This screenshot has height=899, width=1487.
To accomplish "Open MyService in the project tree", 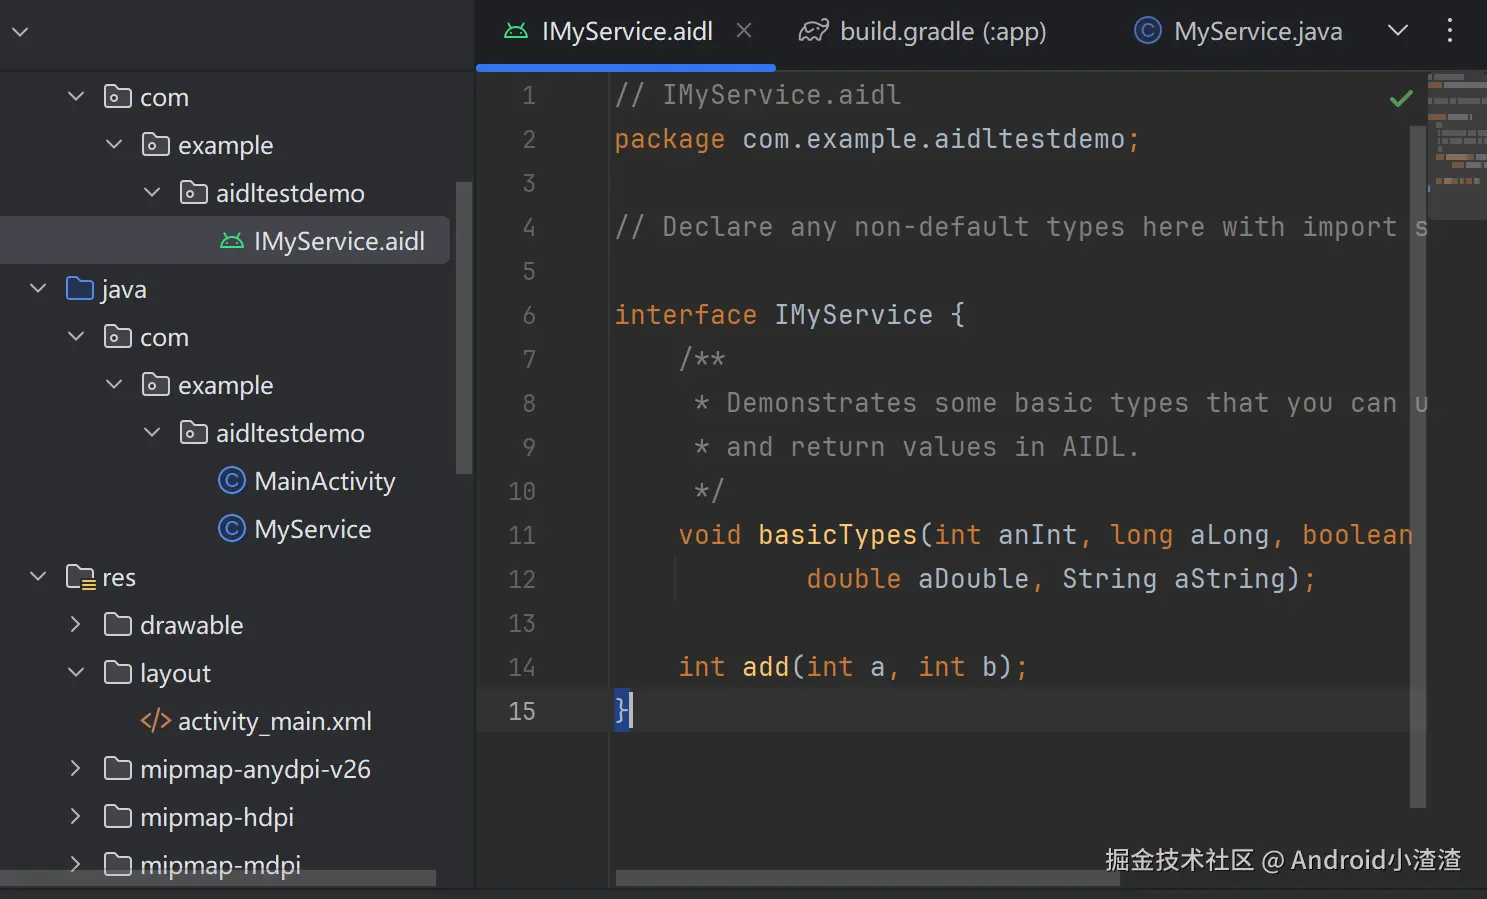I will point(312,529).
